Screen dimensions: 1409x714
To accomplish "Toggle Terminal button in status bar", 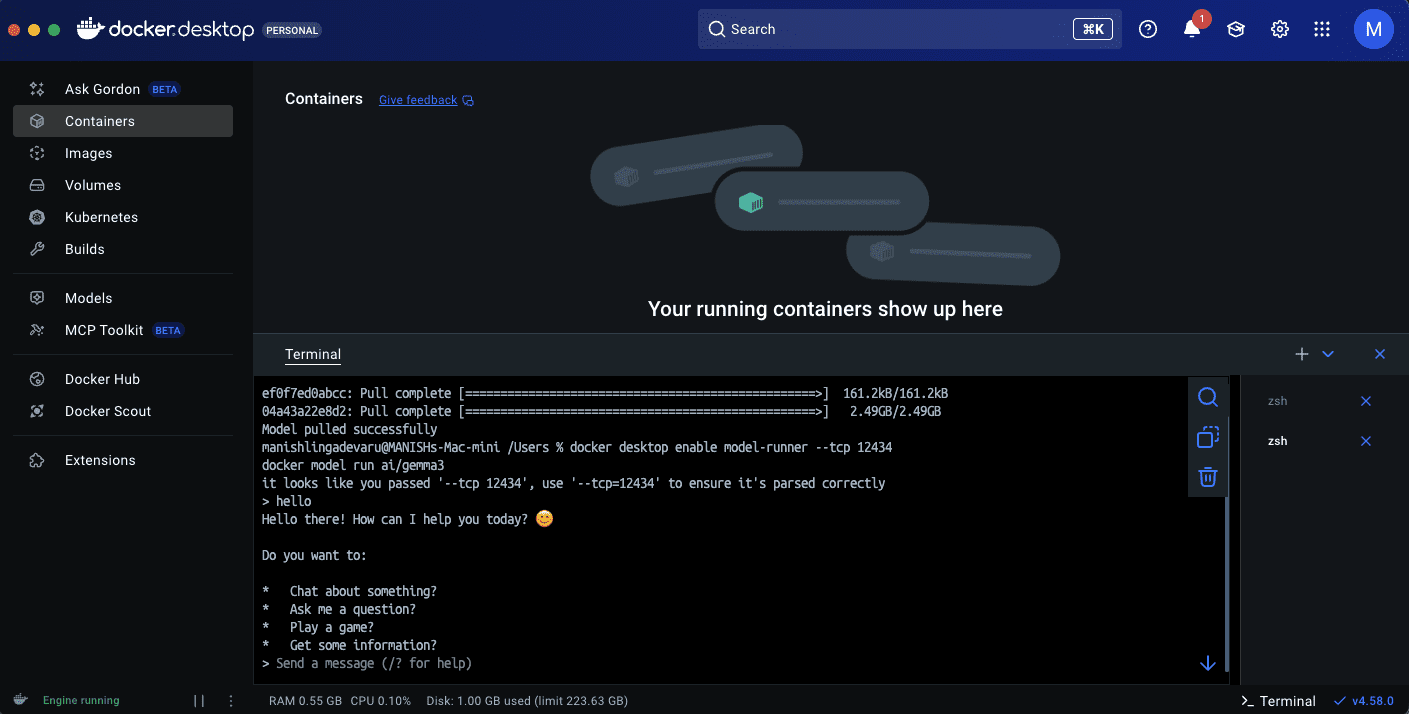I will tap(1278, 701).
